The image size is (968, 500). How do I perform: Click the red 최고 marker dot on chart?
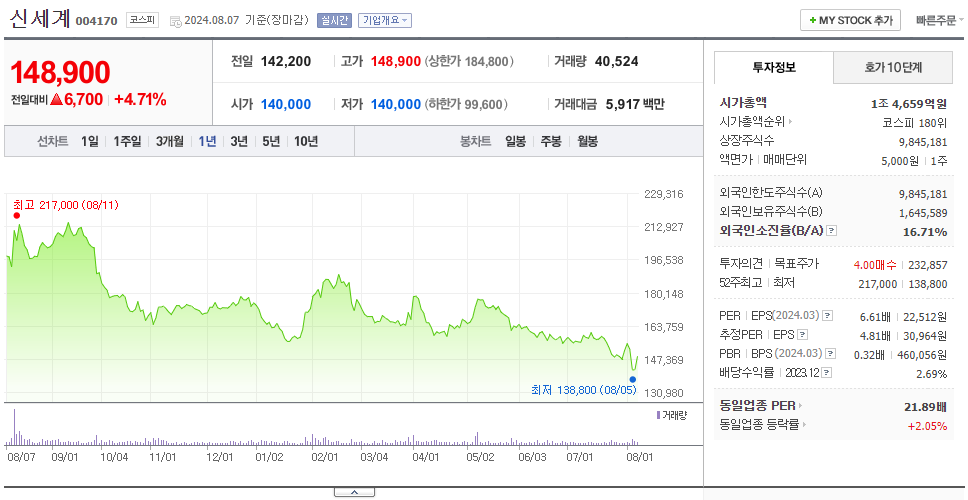17,215
